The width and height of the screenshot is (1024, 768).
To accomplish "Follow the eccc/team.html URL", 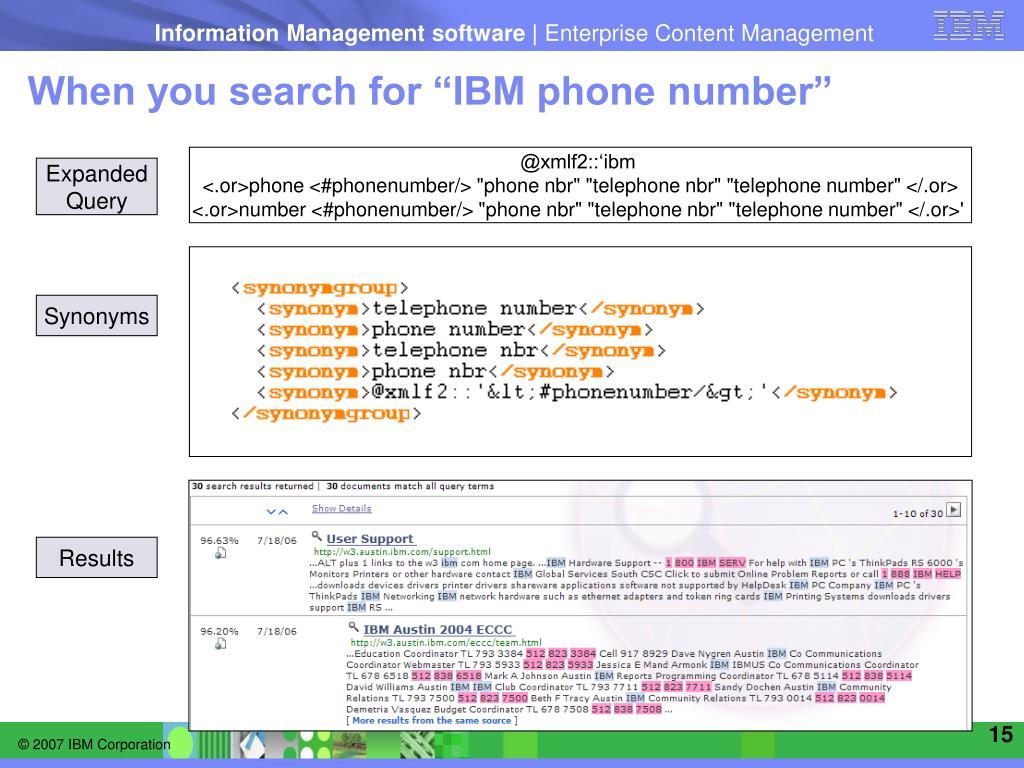I will coord(446,643).
